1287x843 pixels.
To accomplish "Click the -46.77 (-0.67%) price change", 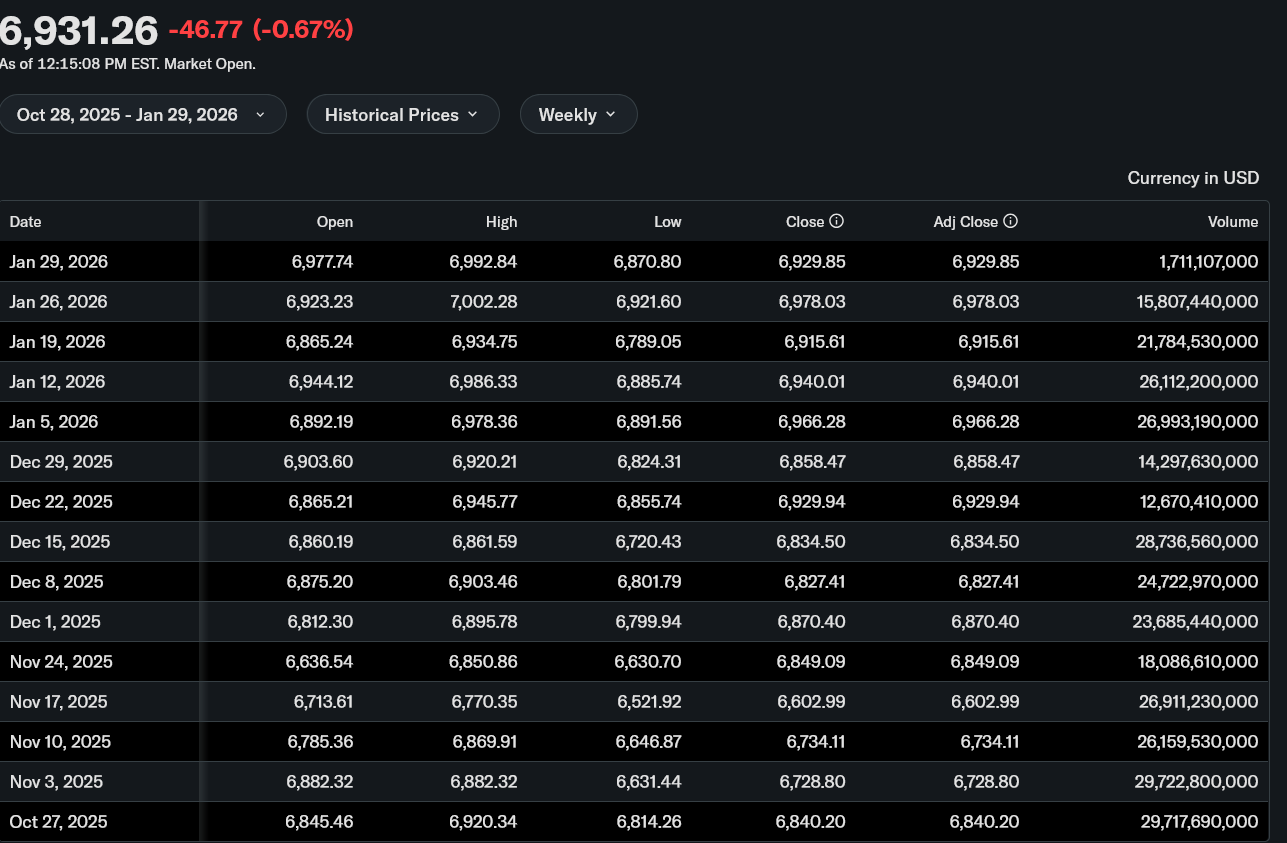I will tap(261, 30).
